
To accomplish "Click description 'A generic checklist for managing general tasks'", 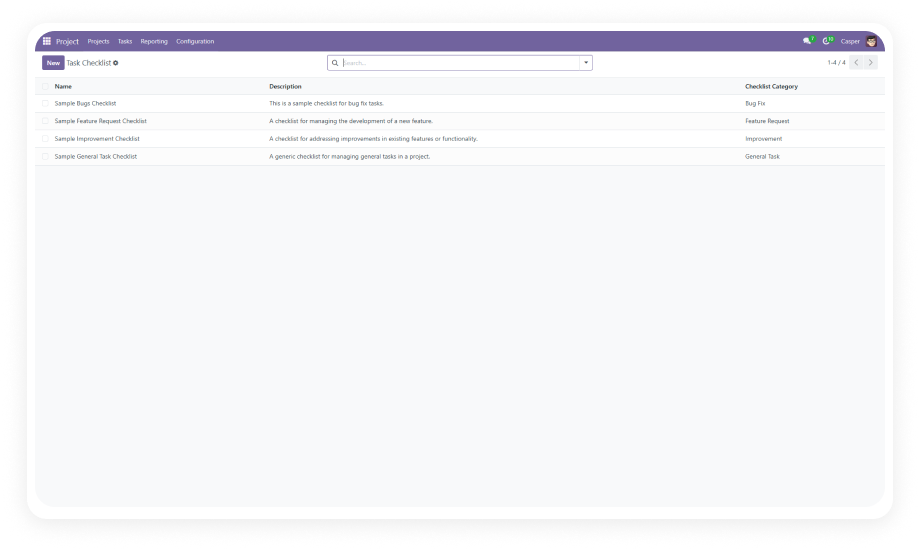I will click(350, 157).
